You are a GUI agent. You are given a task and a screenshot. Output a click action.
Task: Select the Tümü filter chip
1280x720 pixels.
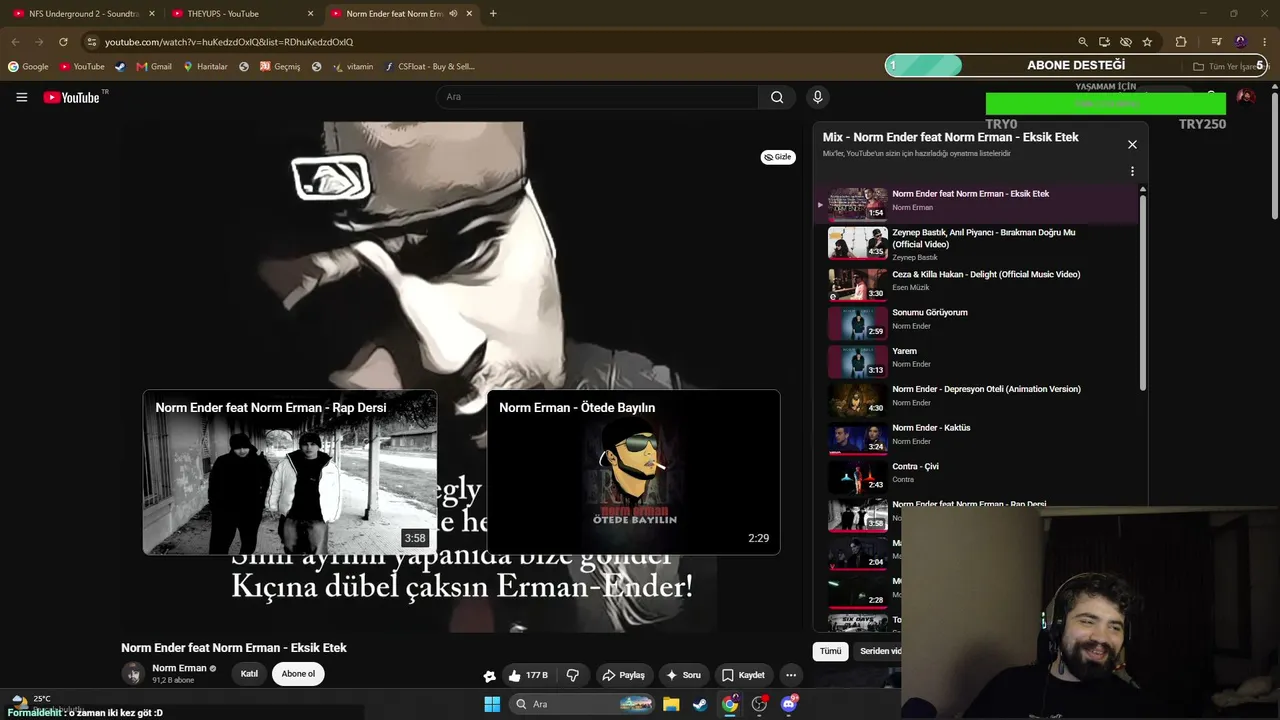831,651
